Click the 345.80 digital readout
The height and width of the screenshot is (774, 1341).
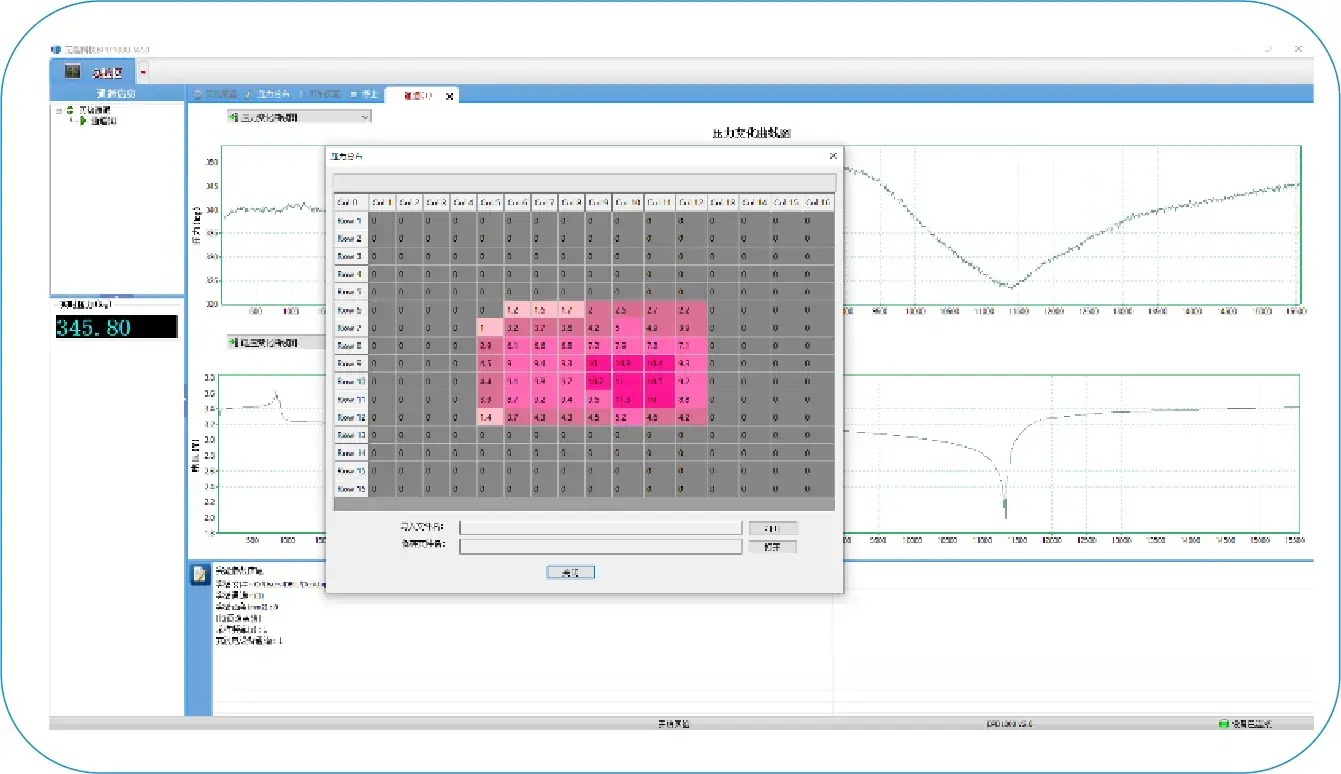[x=116, y=327]
